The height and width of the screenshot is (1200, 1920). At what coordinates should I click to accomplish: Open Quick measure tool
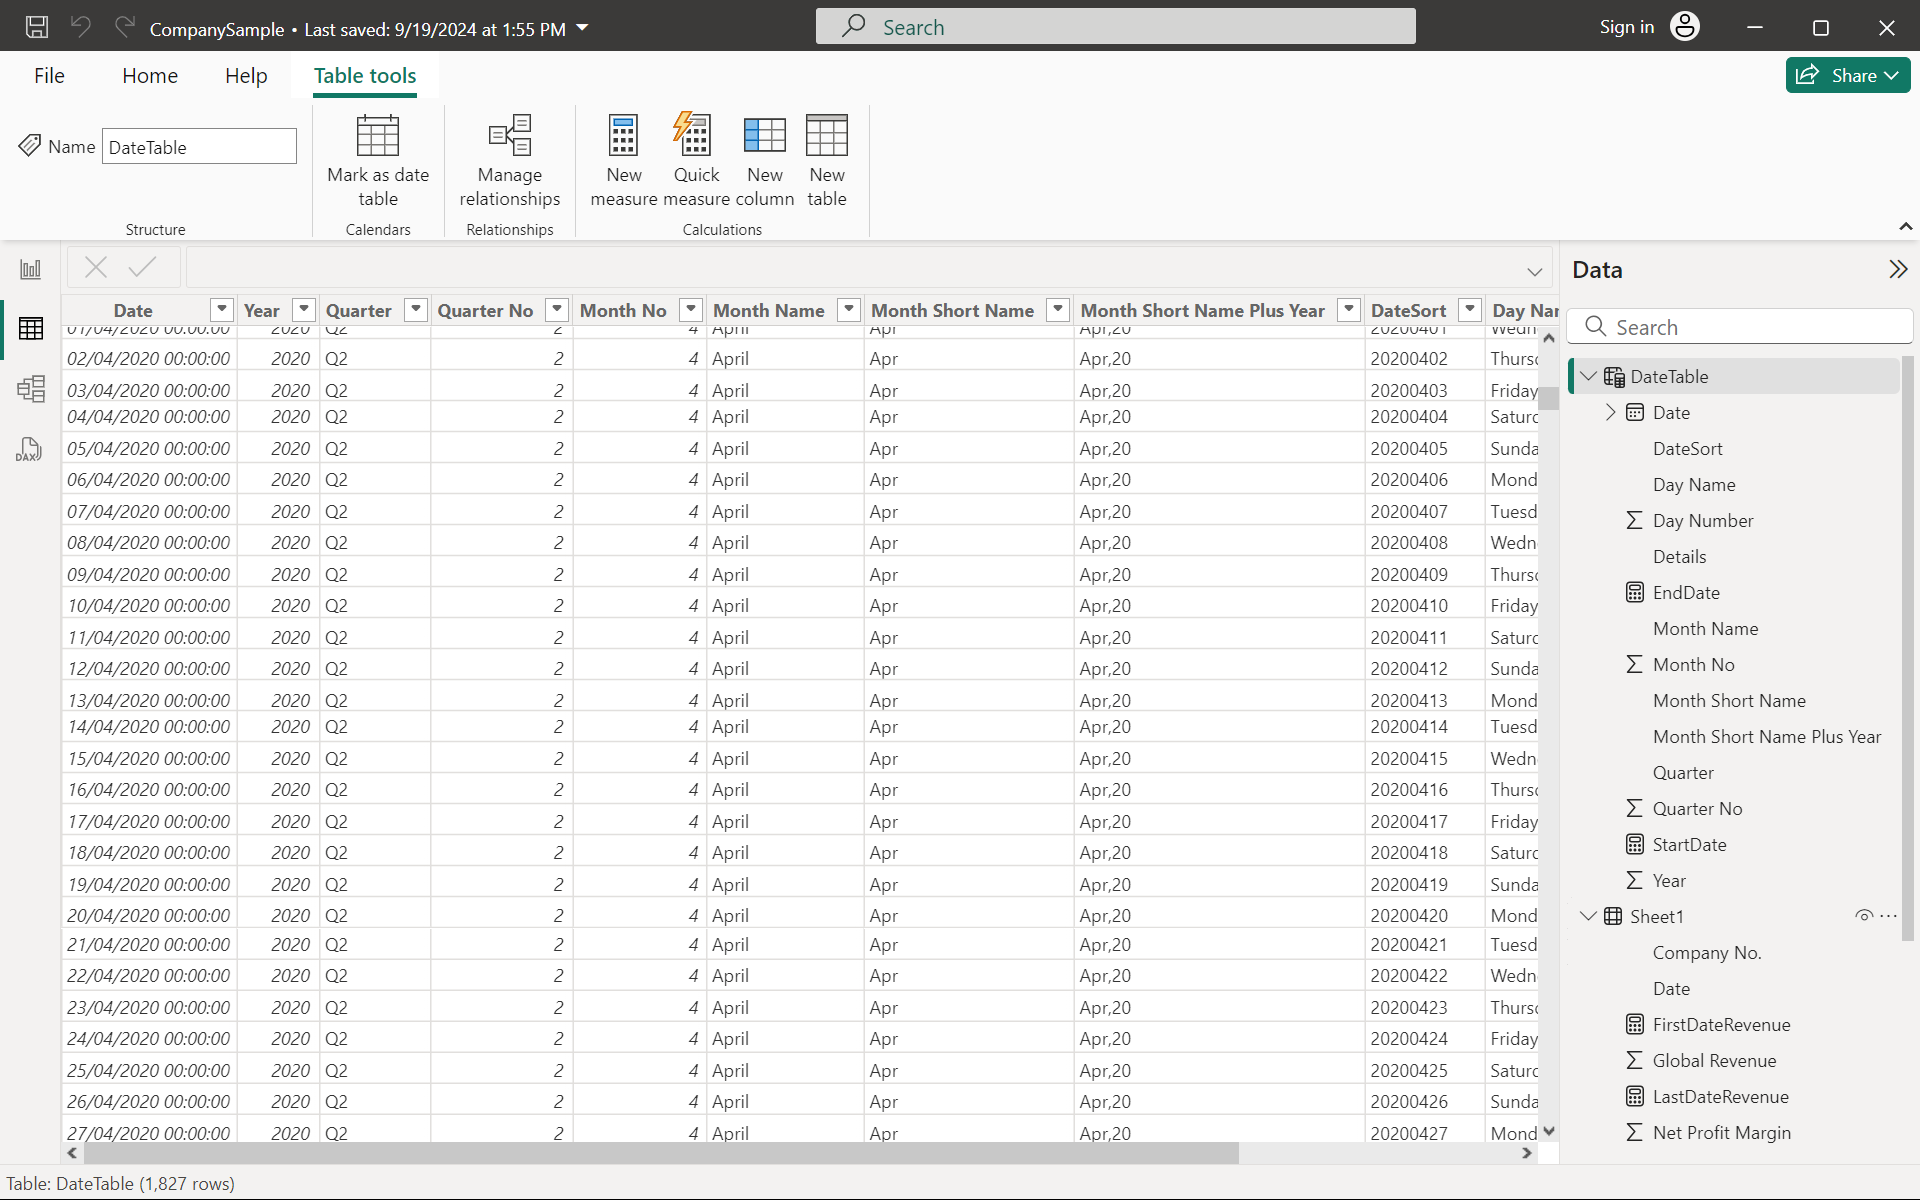tap(696, 160)
